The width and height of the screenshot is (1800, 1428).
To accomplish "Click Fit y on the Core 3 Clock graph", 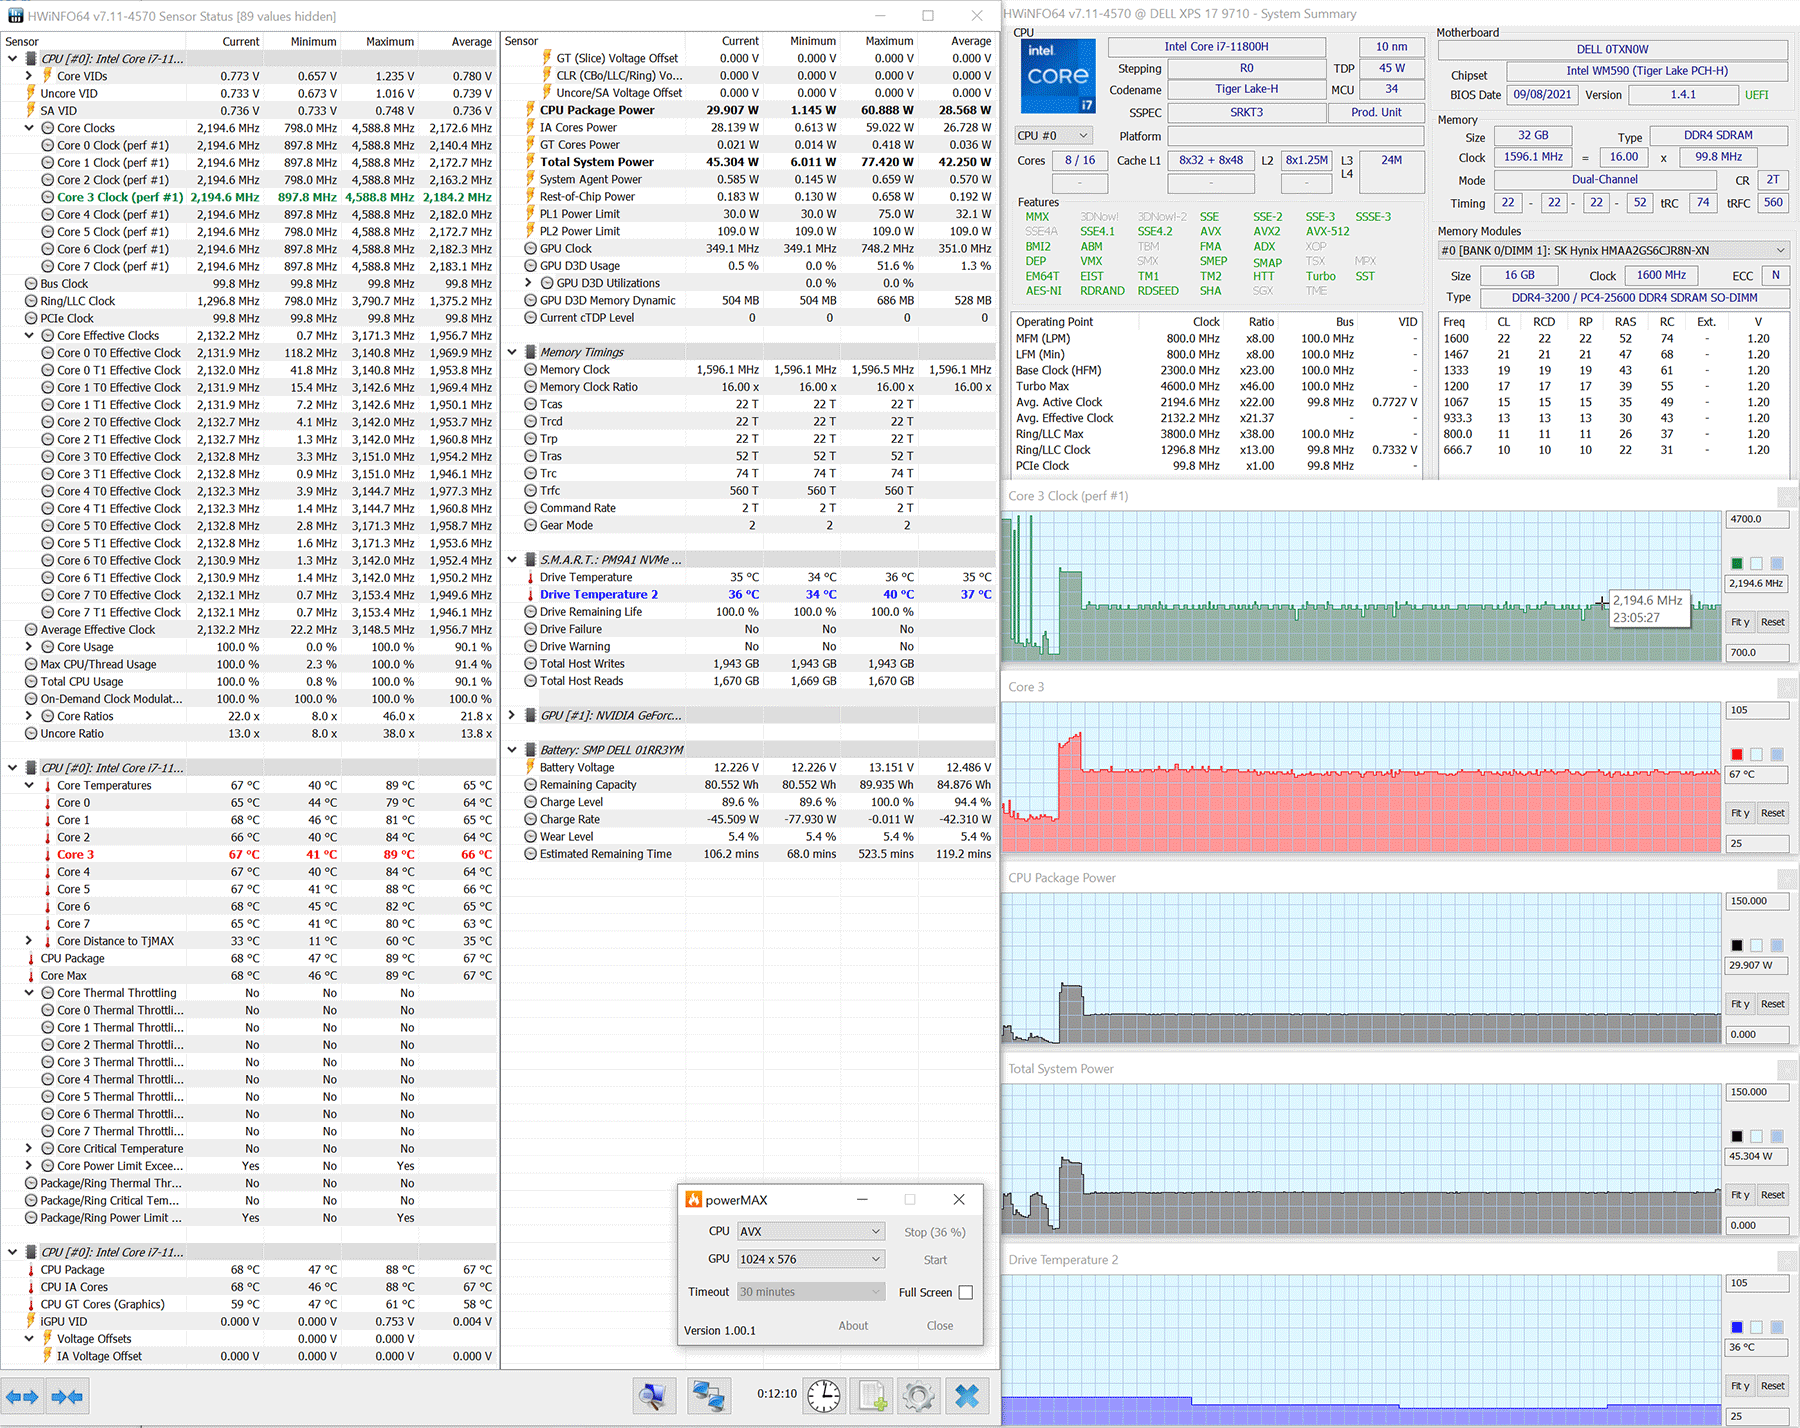I will tap(1740, 622).
